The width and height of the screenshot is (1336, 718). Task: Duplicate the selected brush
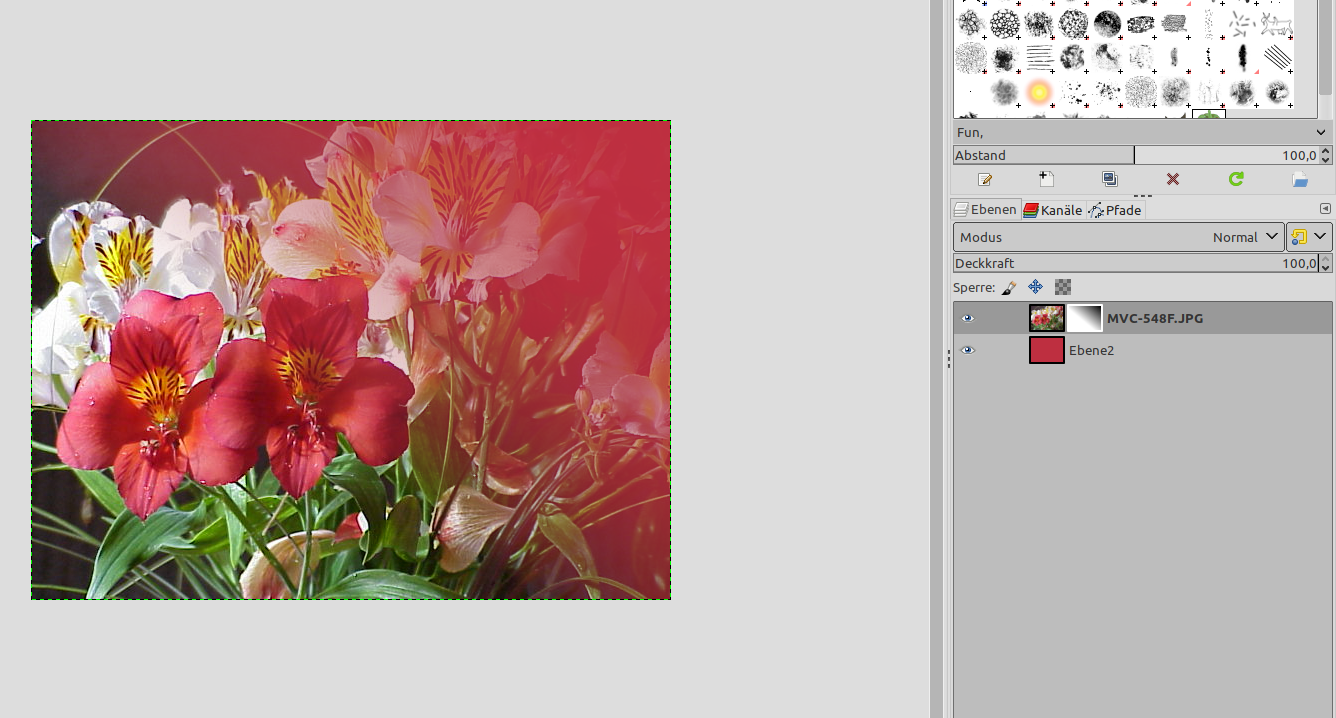point(1110,179)
